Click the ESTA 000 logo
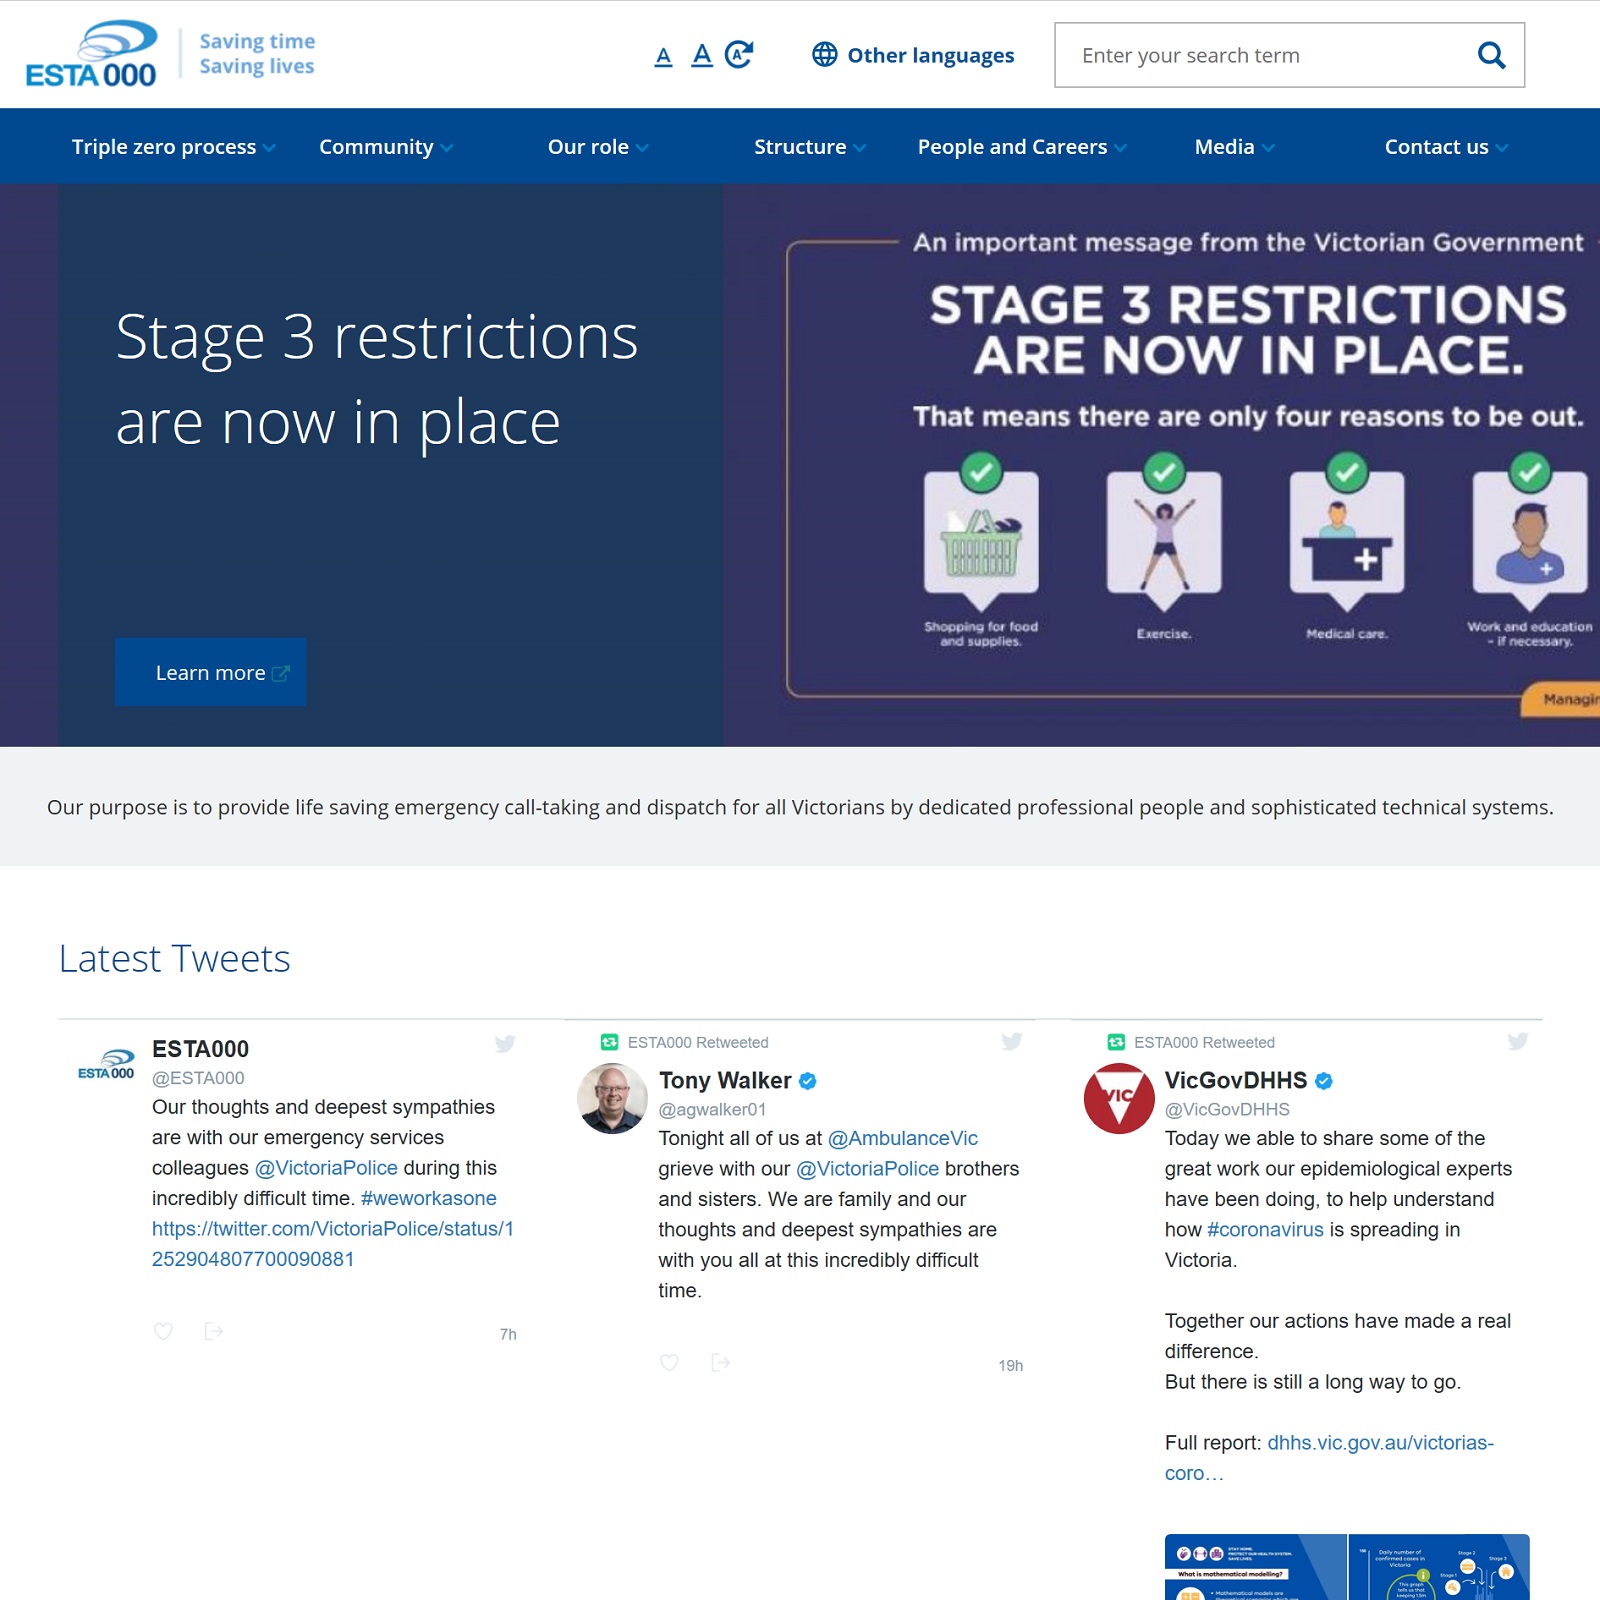 91,54
